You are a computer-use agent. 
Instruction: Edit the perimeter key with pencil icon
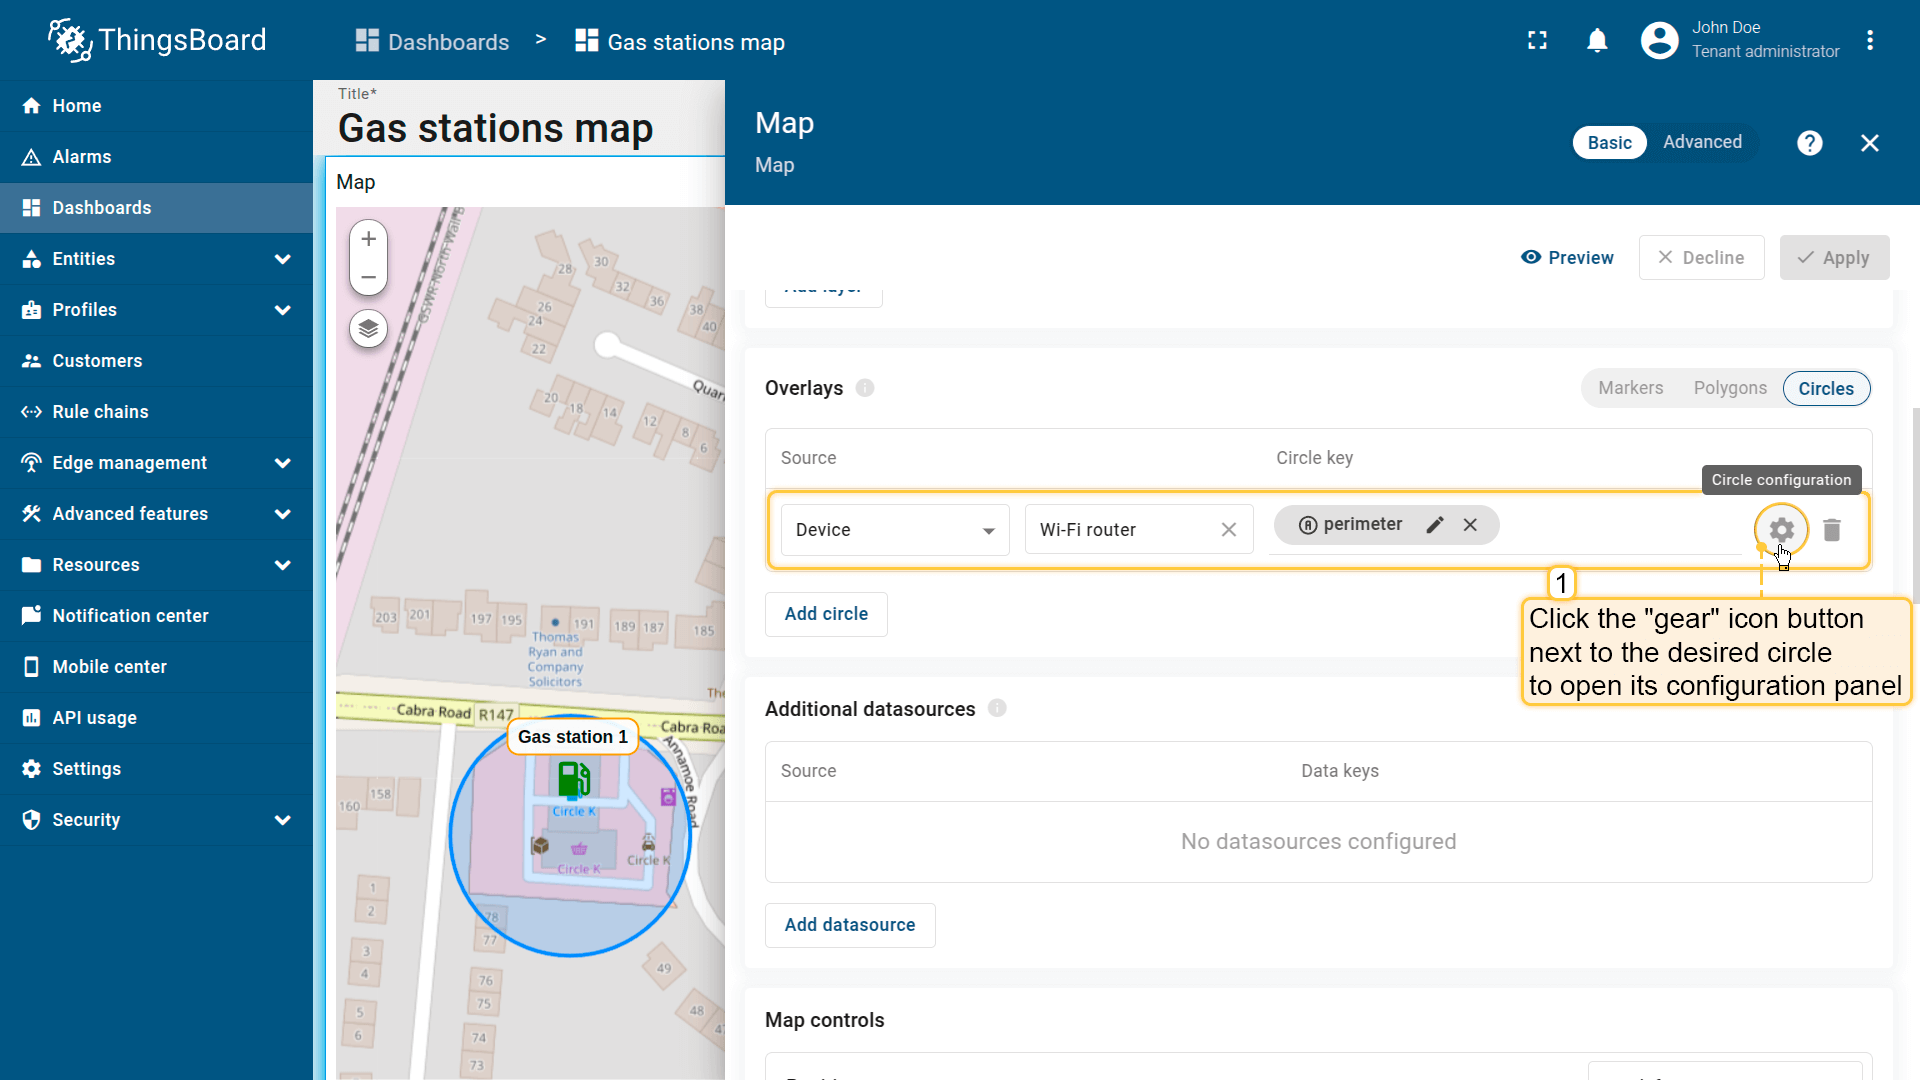(x=1435, y=525)
